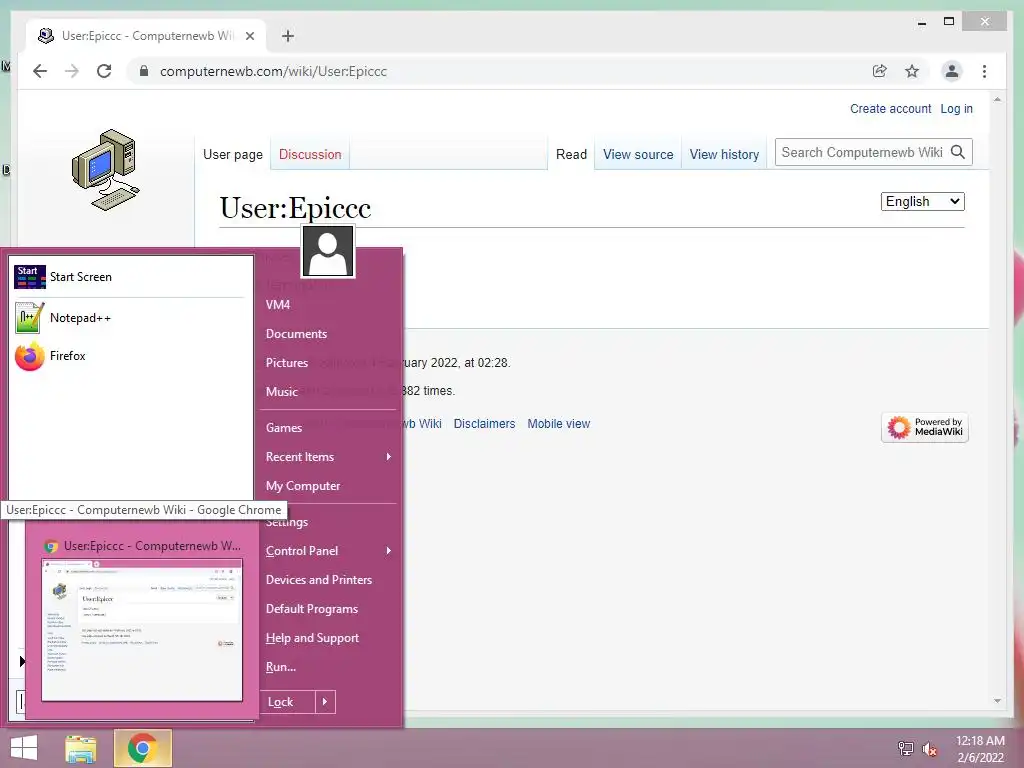
Task: Open Games from Start menu
Action: [284, 428]
